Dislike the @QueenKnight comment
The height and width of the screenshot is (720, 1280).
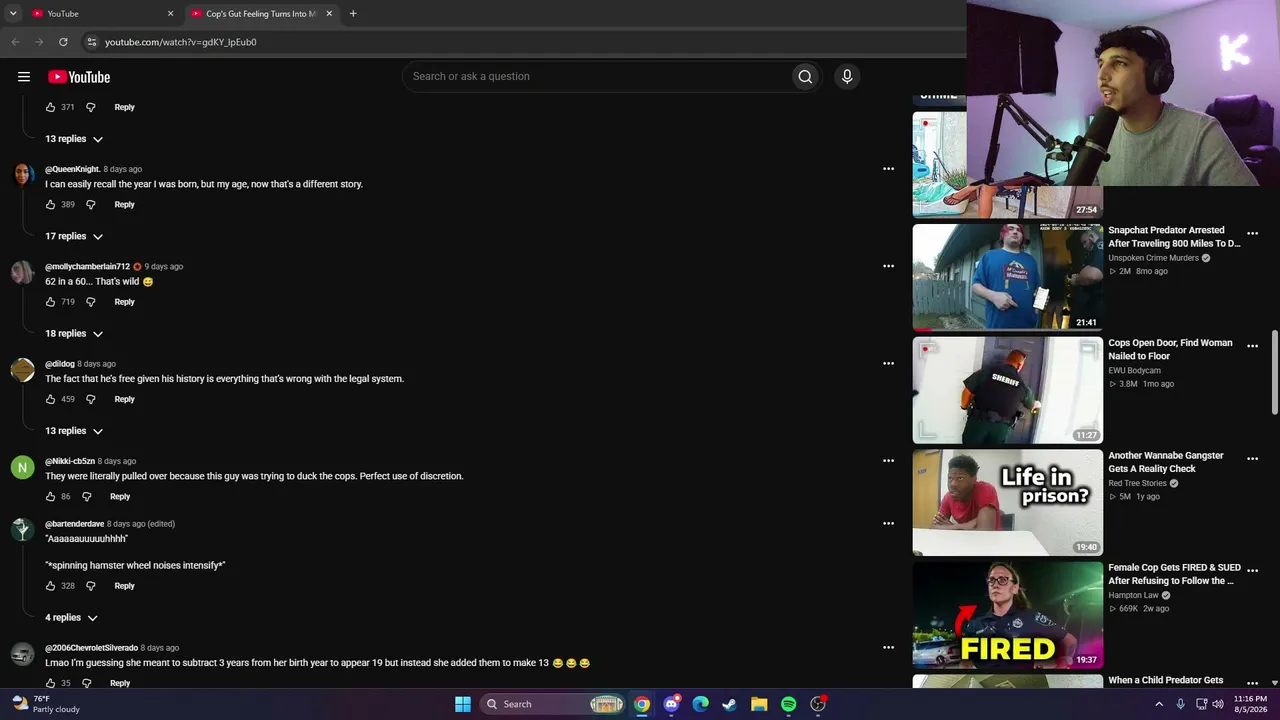click(x=90, y=205)
